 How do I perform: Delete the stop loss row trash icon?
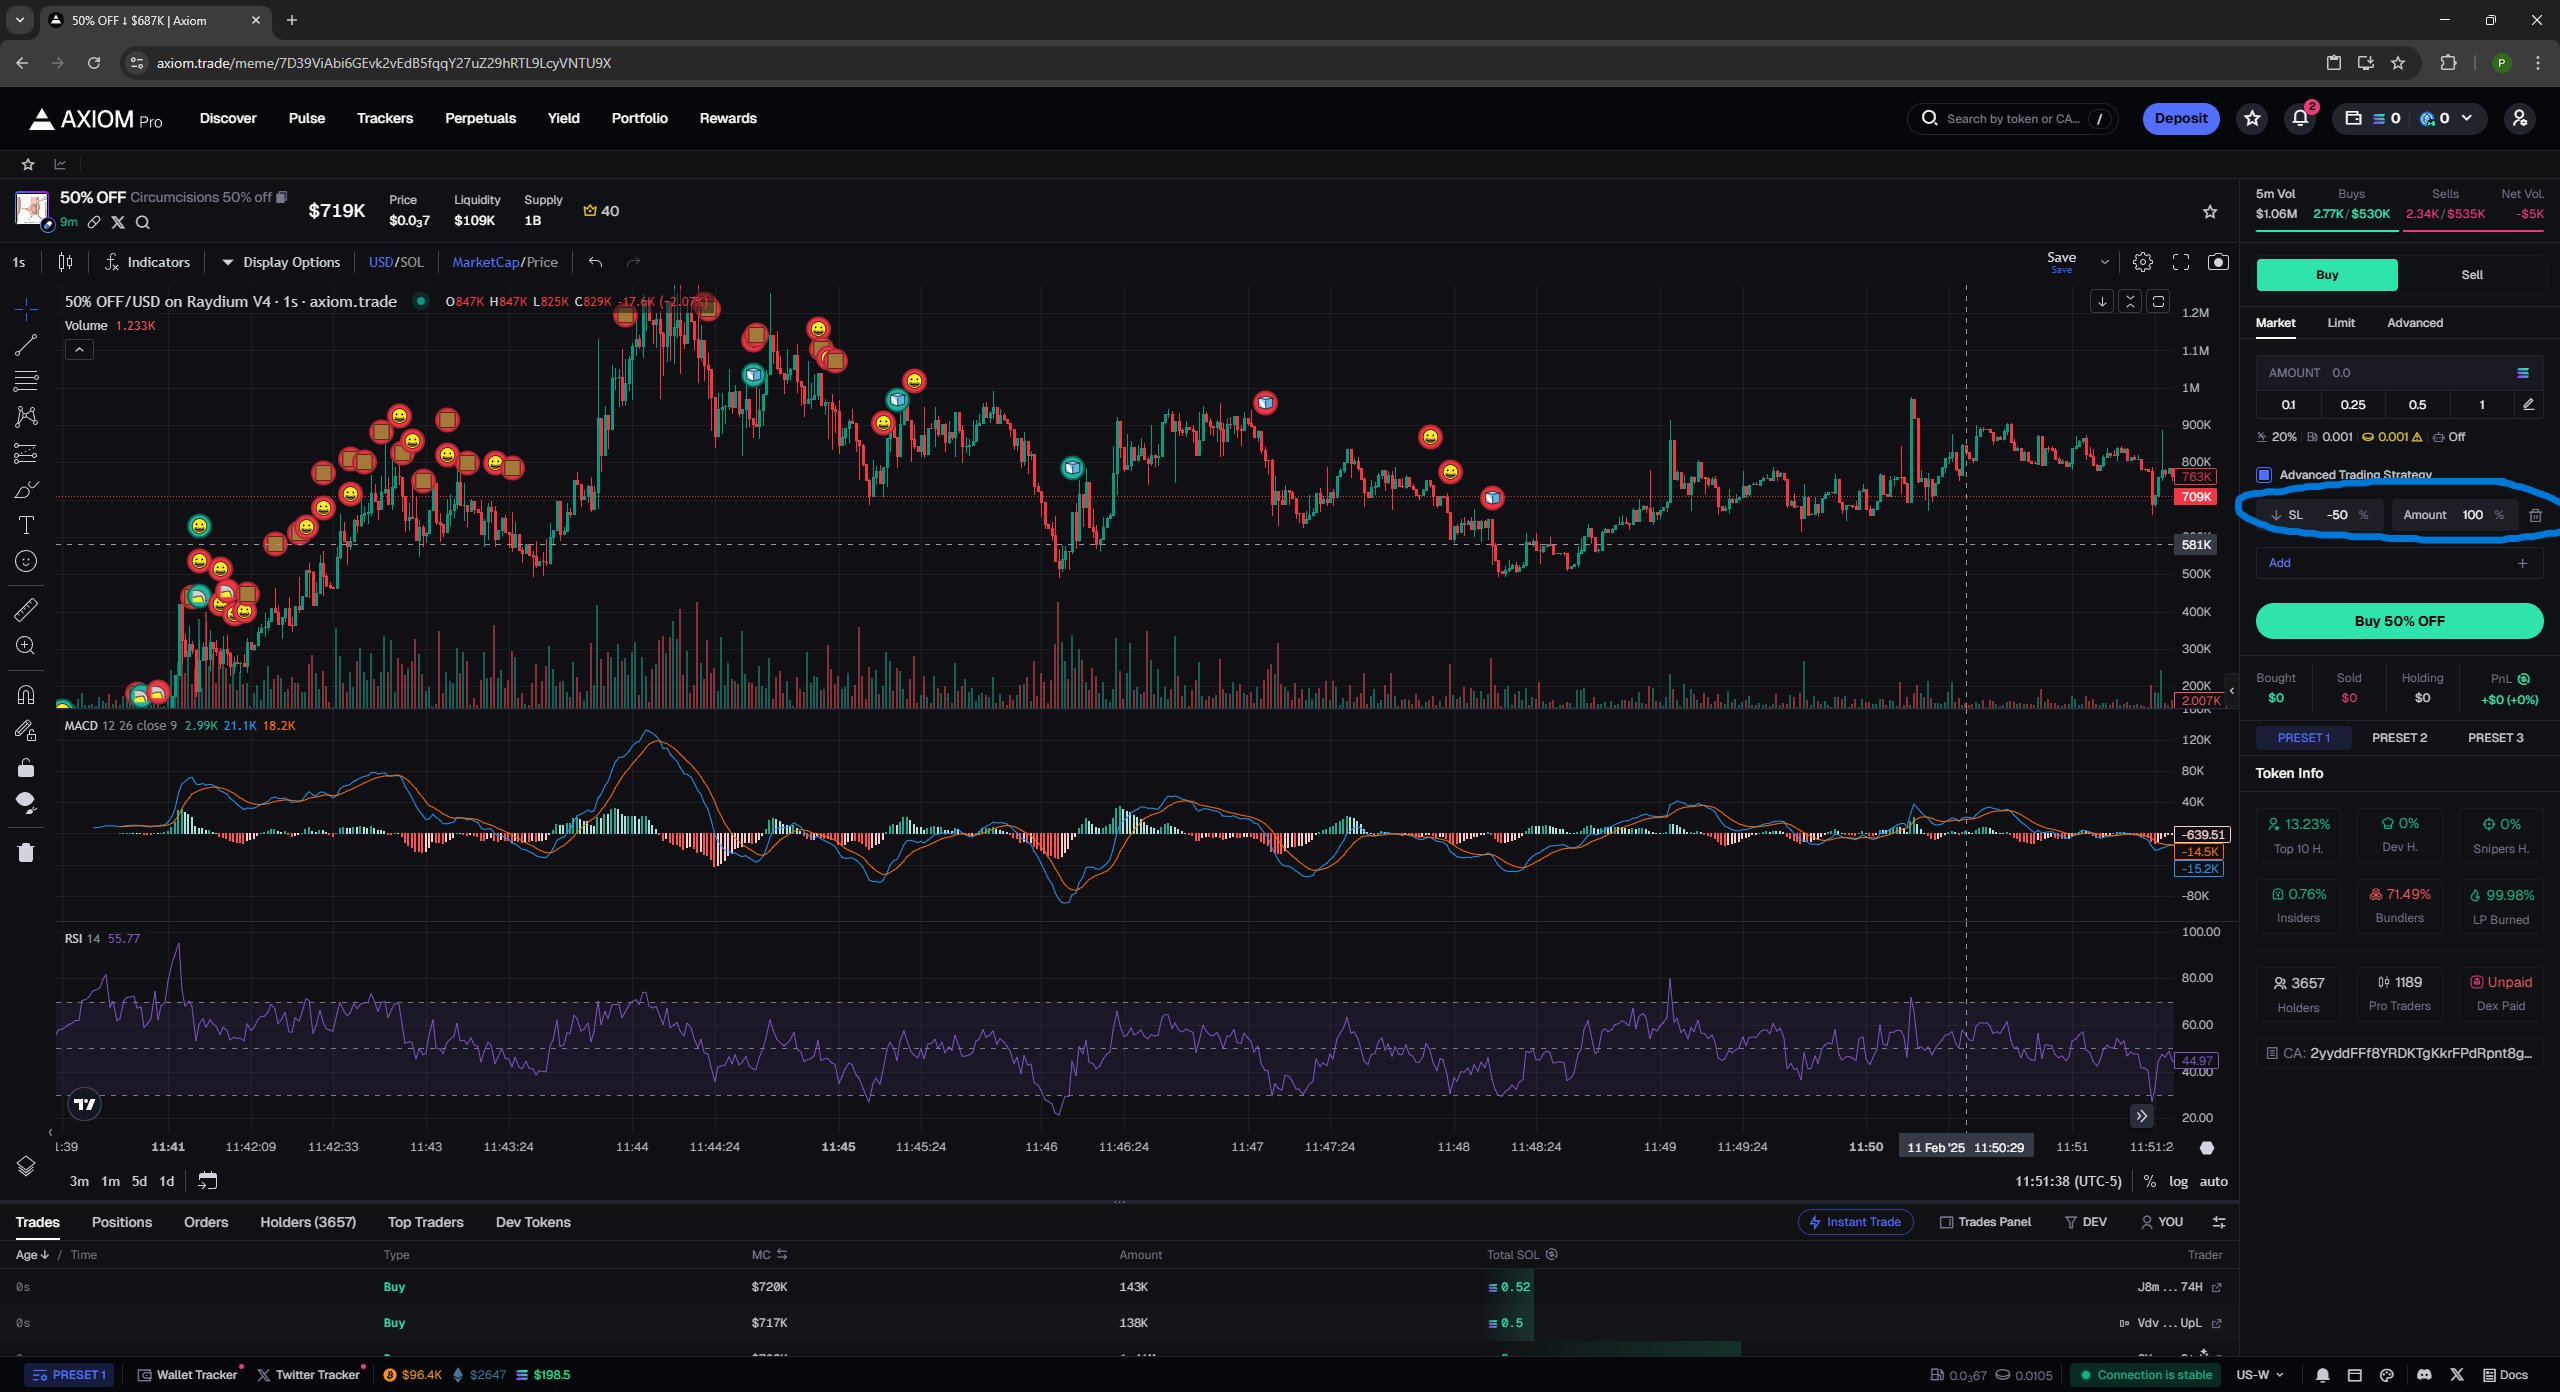[2535, 515]
